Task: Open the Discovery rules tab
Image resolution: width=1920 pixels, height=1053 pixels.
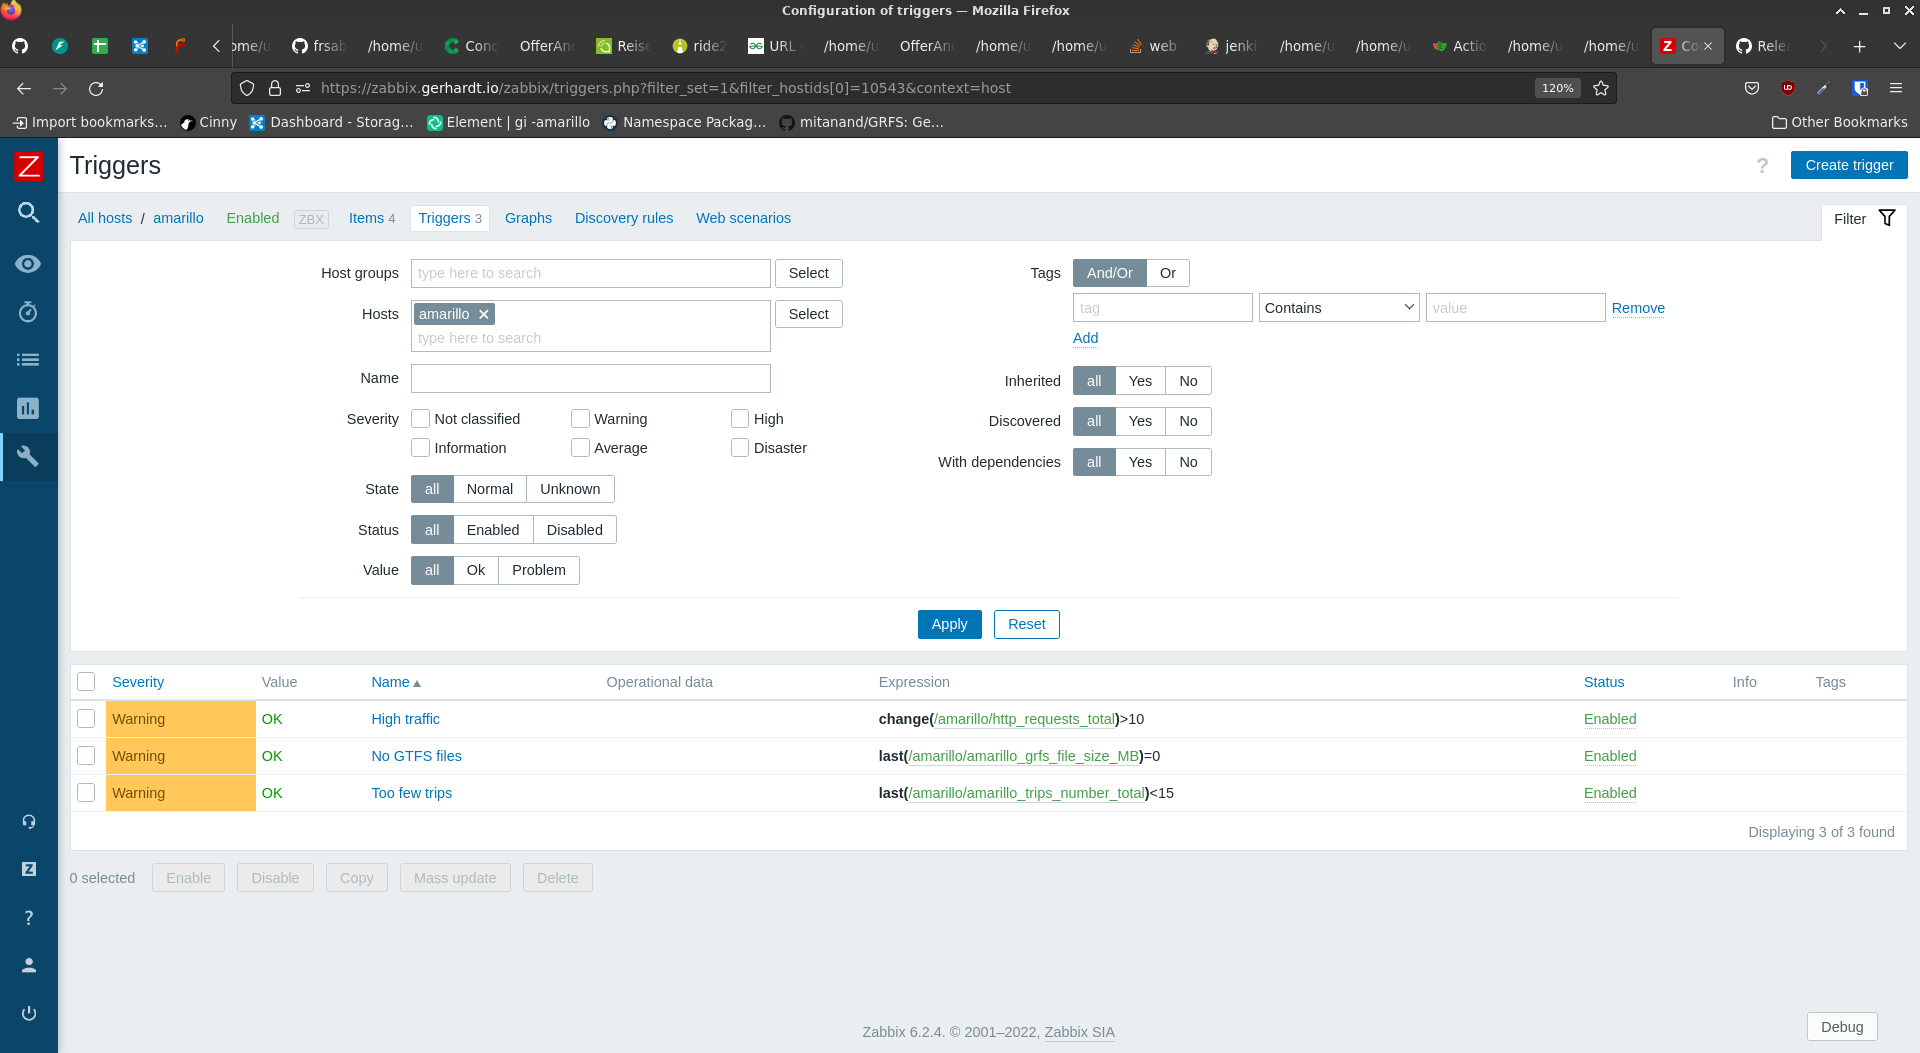Action: tap(623, 218)
